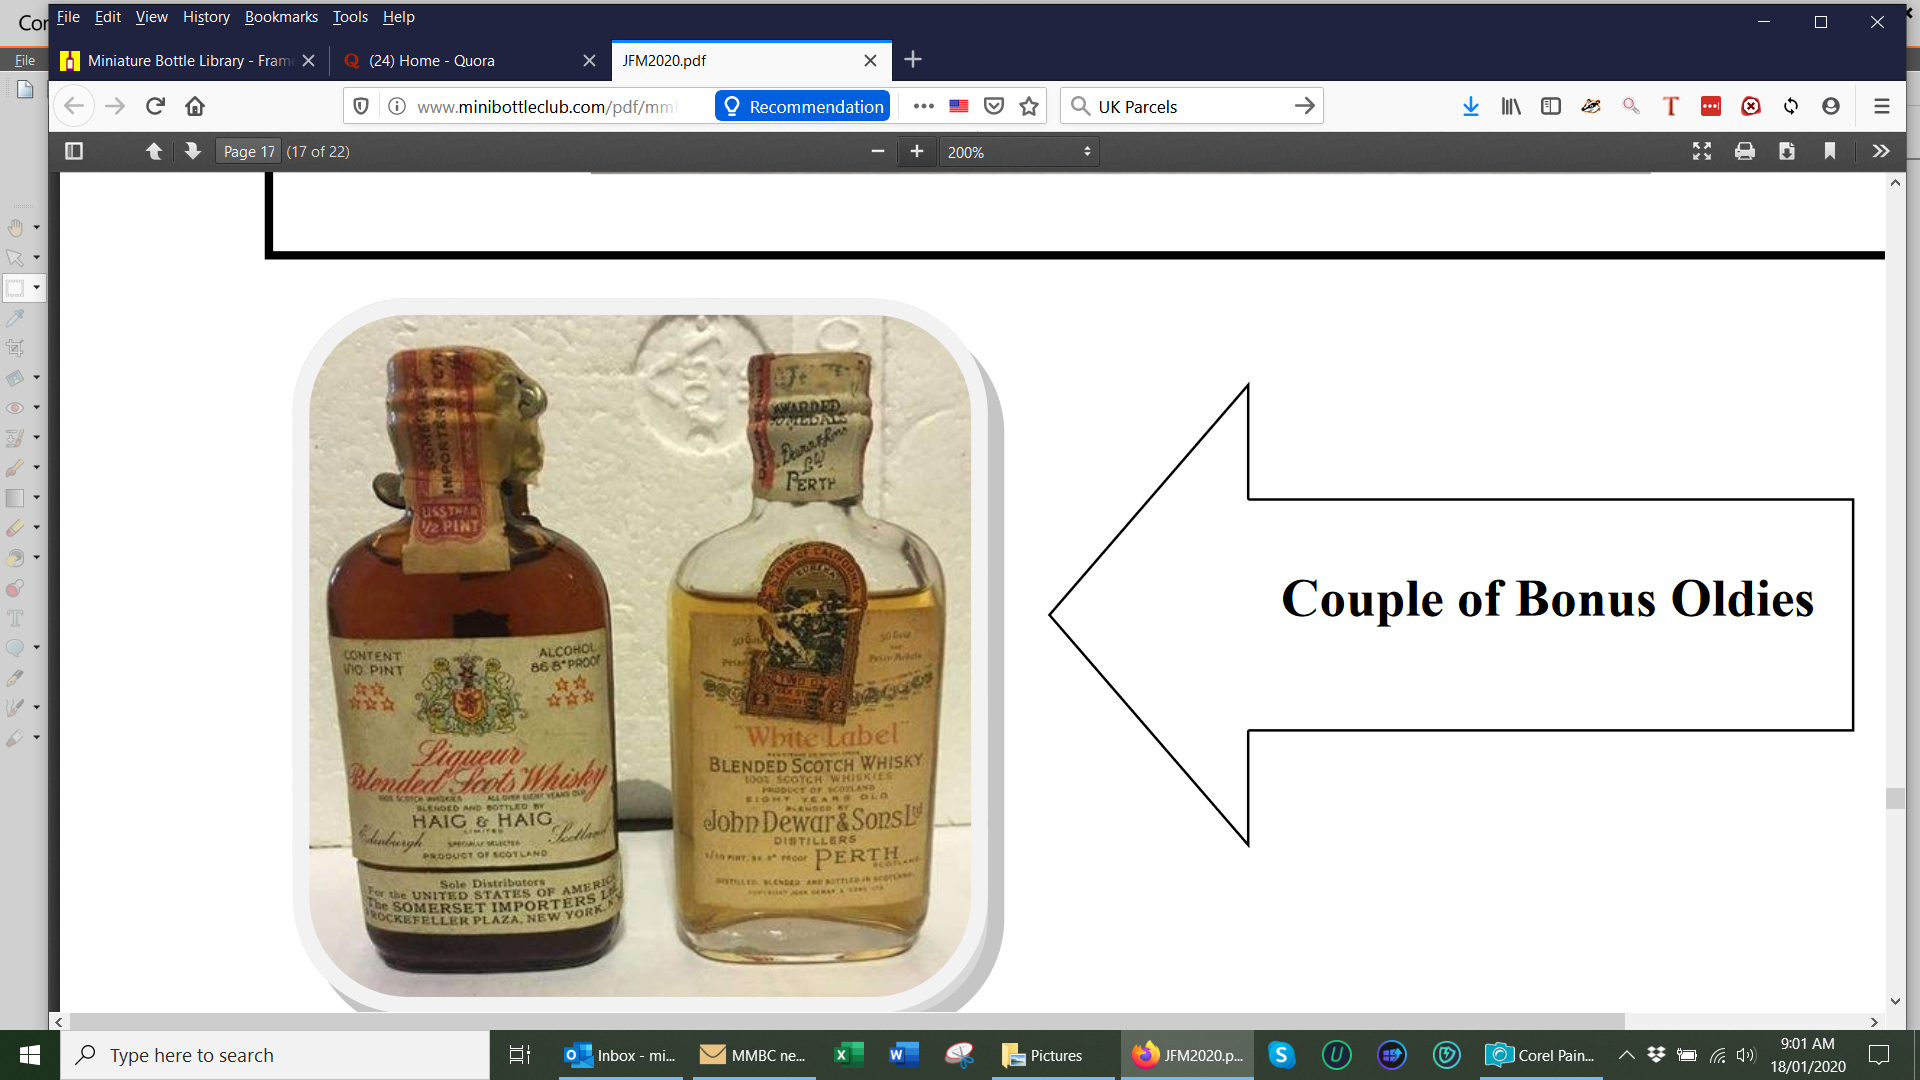Click the whisky bottles photo
Screen dimensions: 1920x1080
pyautogui.click(x=640, y=655)
